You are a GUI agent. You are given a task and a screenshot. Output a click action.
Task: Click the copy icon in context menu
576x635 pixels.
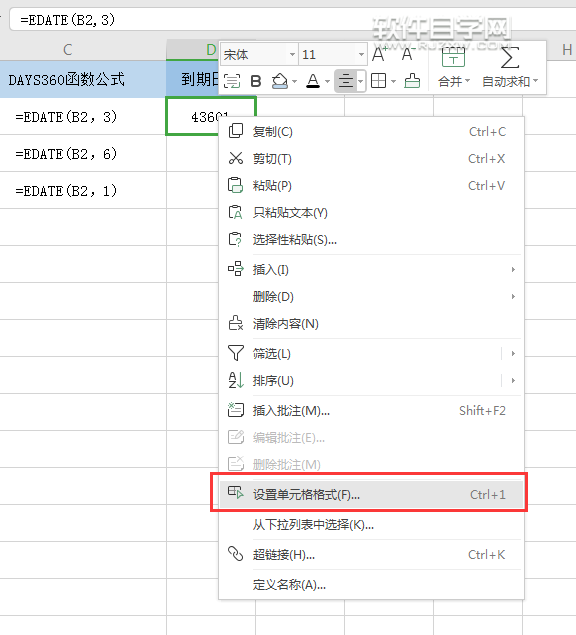tap(236, 131)
